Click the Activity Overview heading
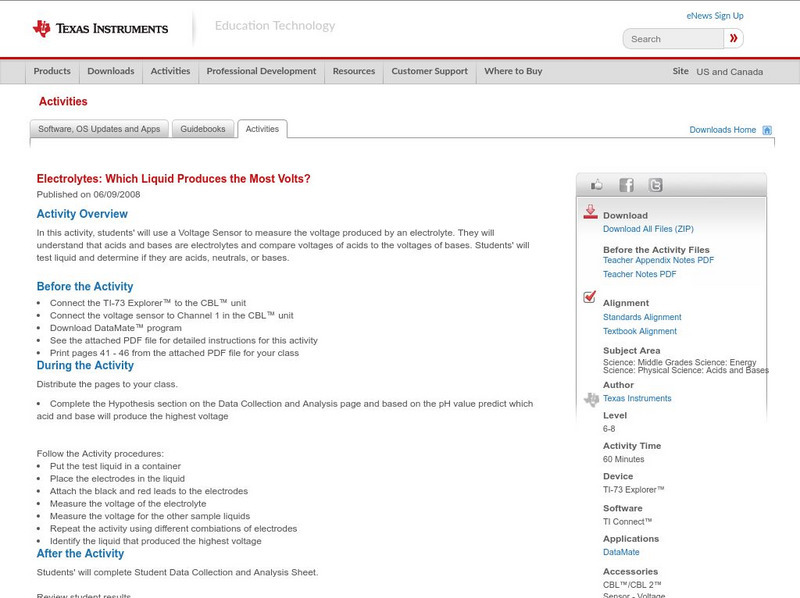This screenshot has height=598, width=800. pyautogui.click(x=82, y=214)
